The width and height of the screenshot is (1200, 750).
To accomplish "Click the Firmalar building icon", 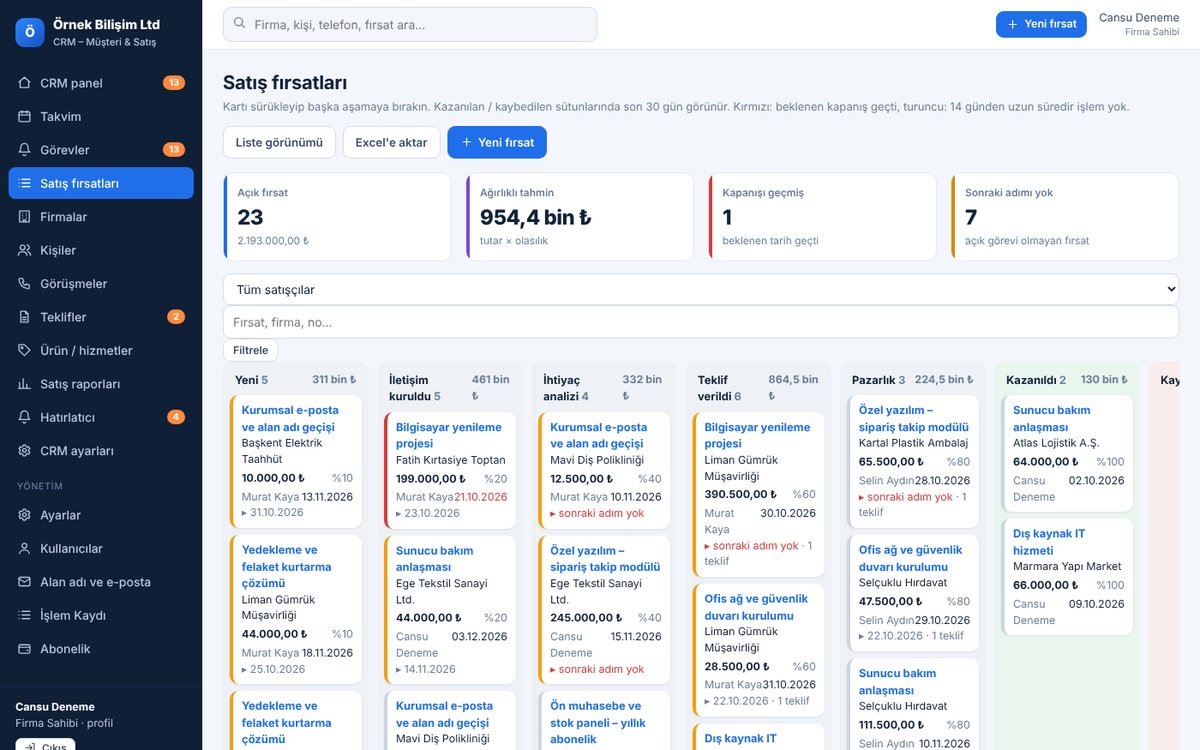I will click(25, 217).
